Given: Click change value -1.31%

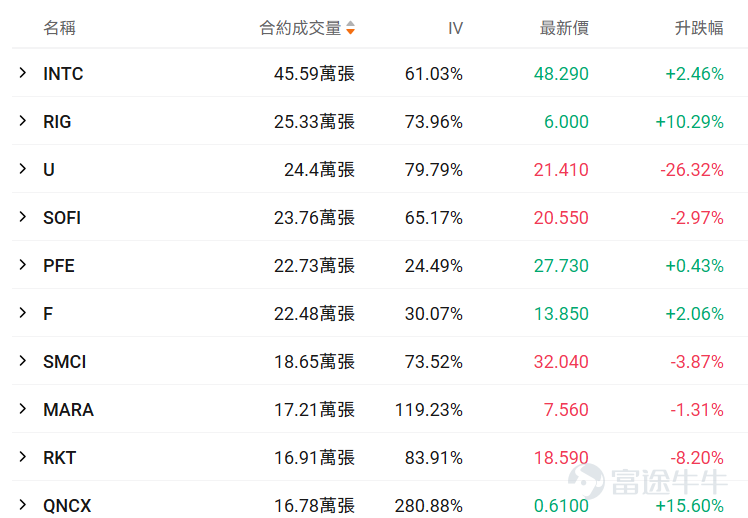Looking at the screenshot, I should point(697,410).
